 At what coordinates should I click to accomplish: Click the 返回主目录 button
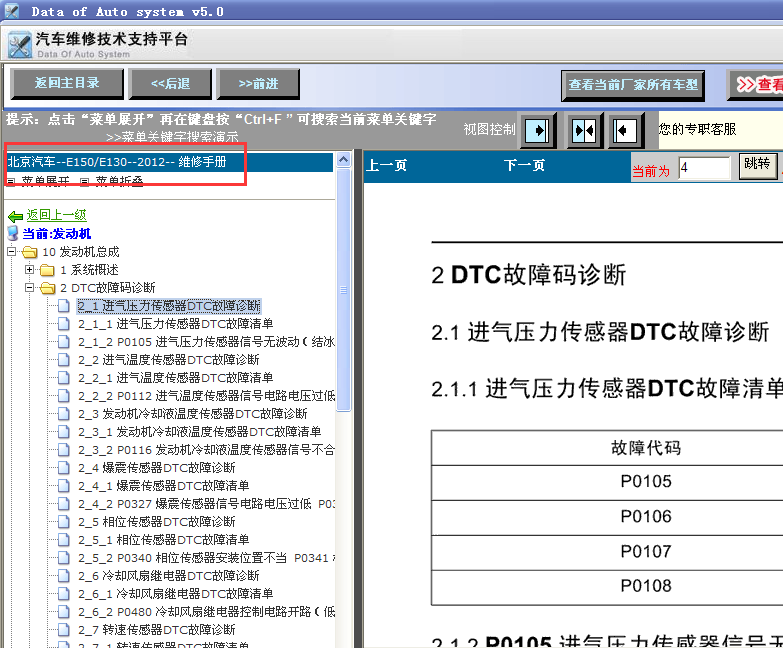[x=67, y=83]
